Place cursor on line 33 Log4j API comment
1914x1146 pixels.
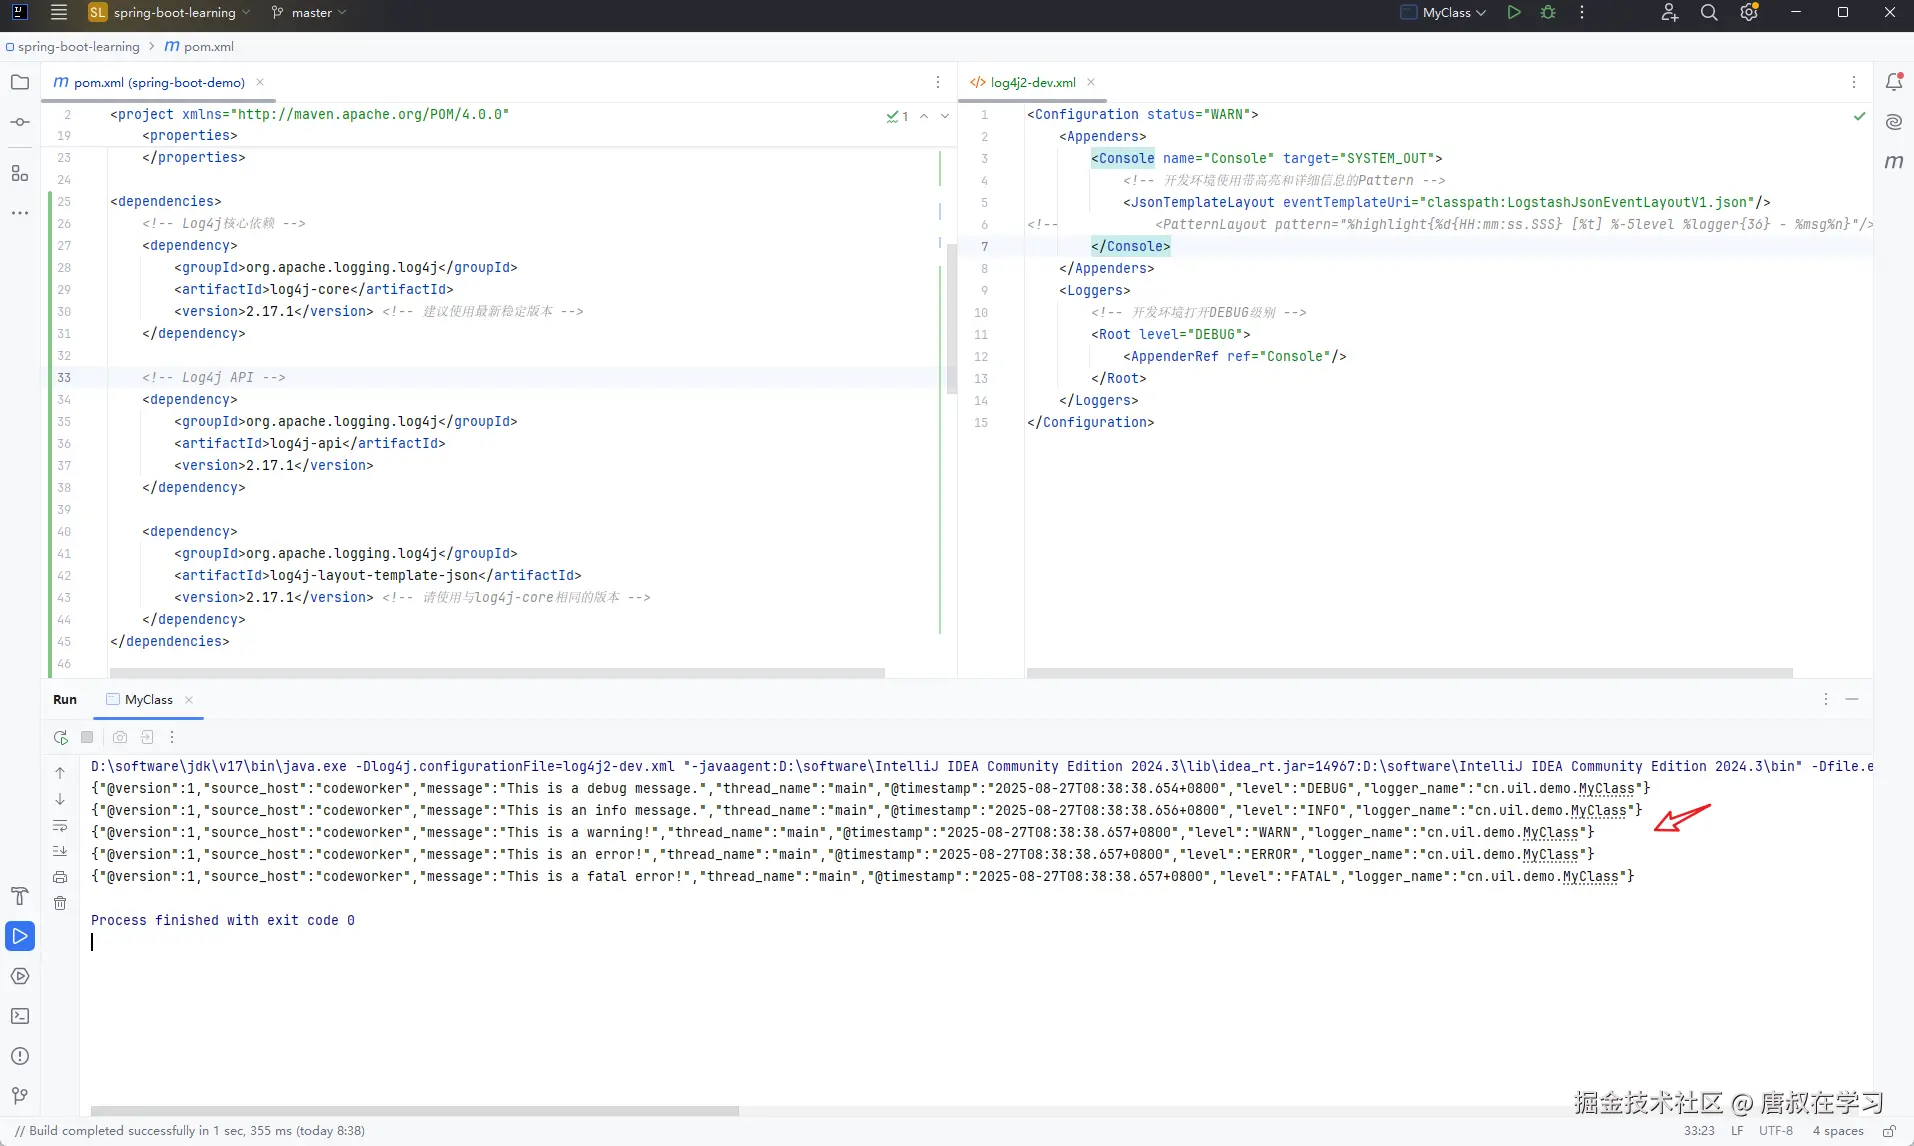tap(214, 378)
